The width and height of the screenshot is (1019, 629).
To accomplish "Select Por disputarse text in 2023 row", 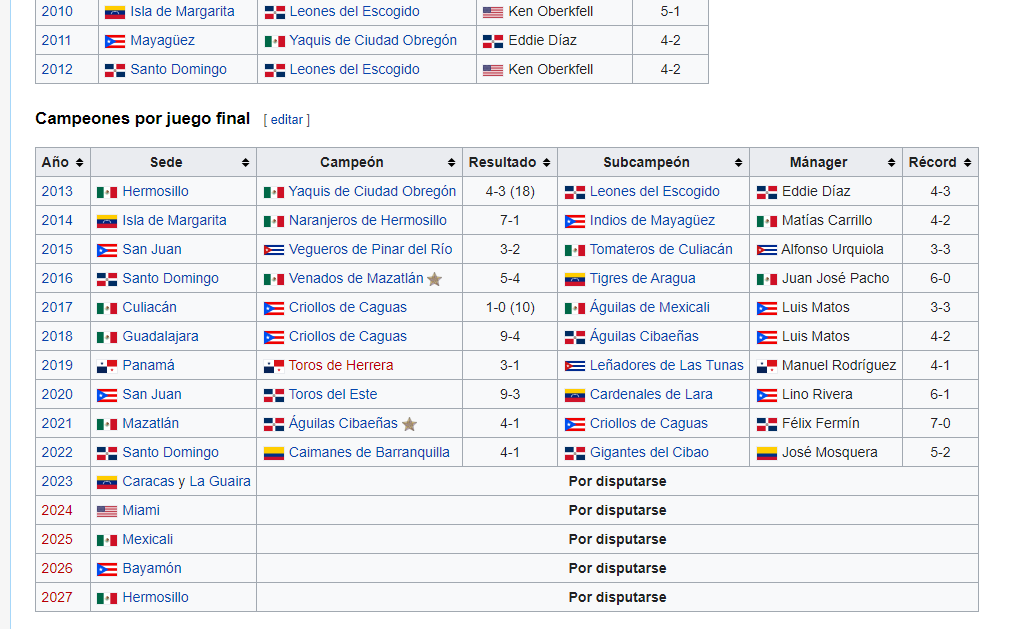I will click(617, 481).
